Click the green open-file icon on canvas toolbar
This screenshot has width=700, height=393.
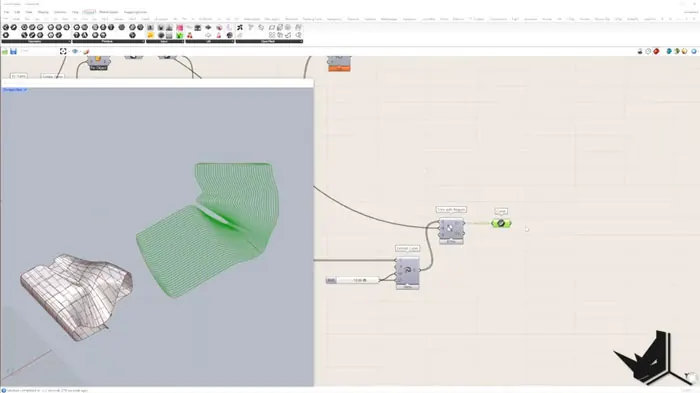click(5, 52)
